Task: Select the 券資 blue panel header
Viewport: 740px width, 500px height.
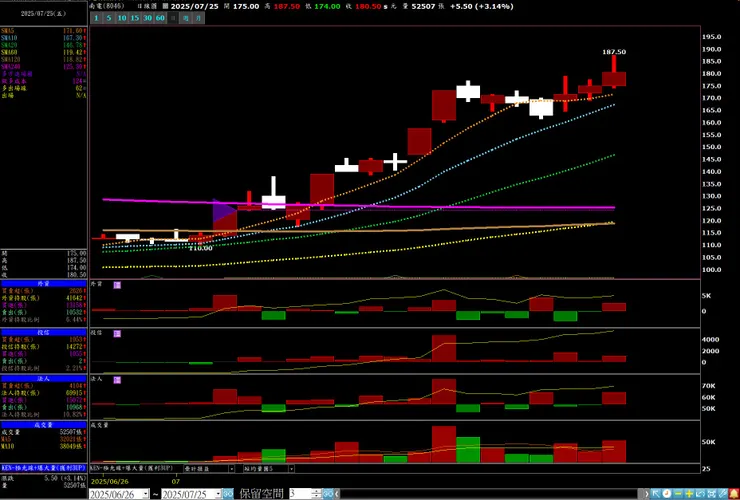Action: pos(43,284)
